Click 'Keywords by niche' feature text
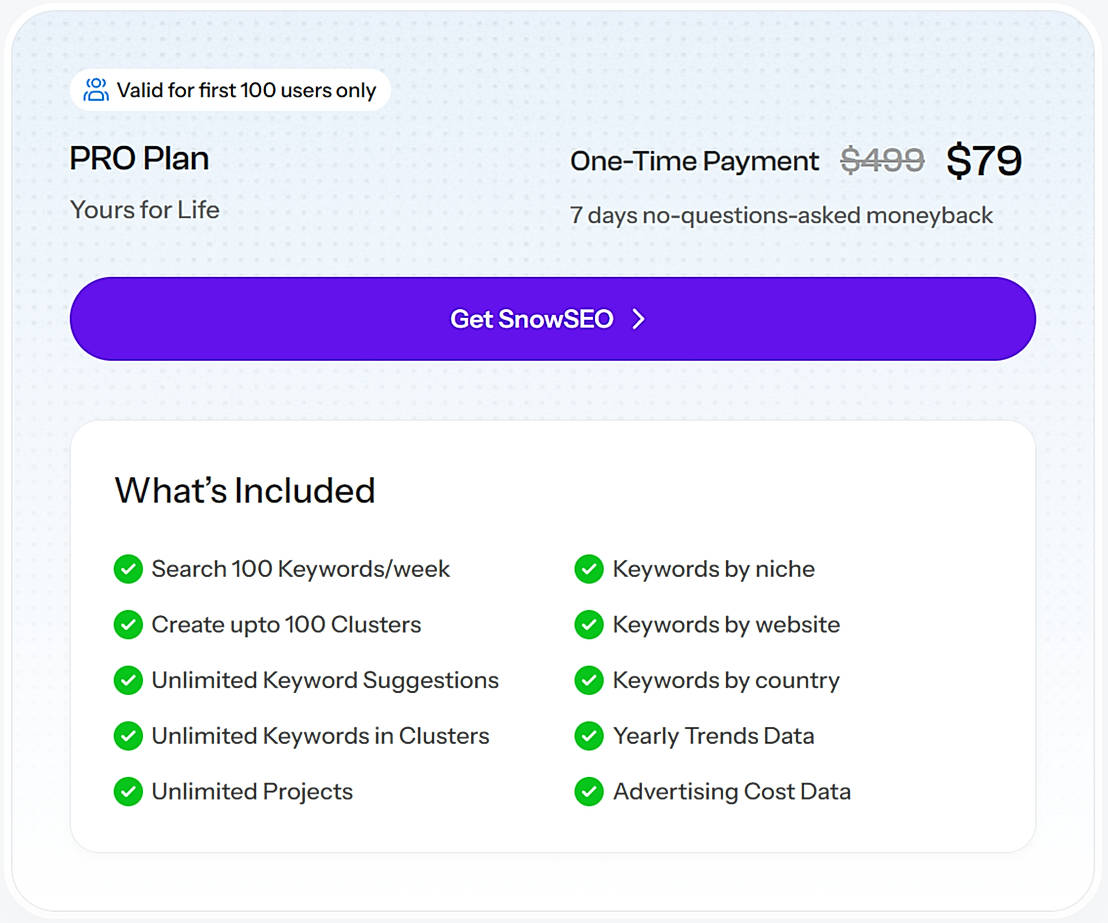 coord(714,570)
